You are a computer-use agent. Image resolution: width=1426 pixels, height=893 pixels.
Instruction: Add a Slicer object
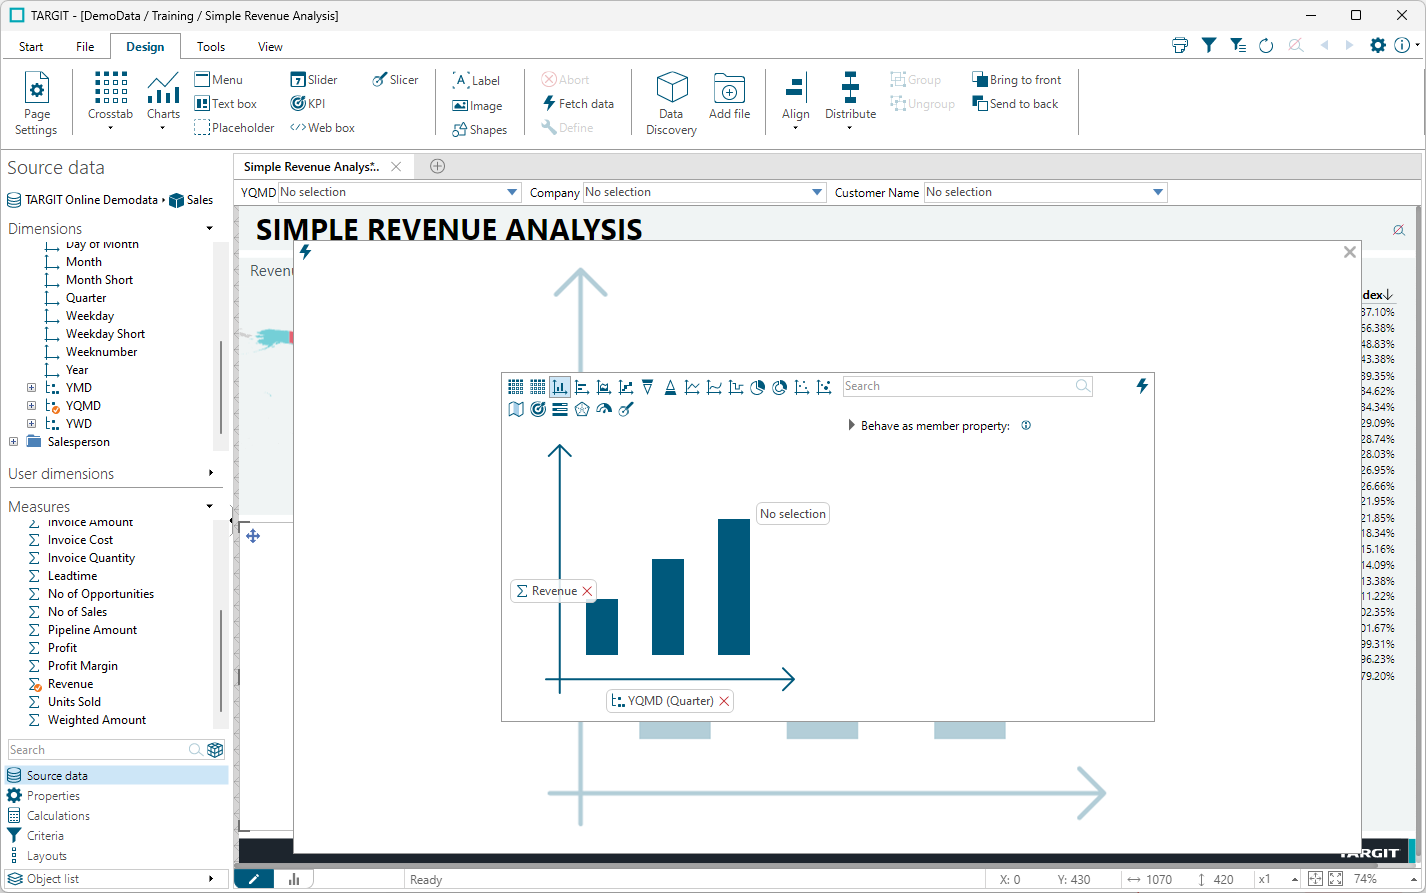coord(395,80)
